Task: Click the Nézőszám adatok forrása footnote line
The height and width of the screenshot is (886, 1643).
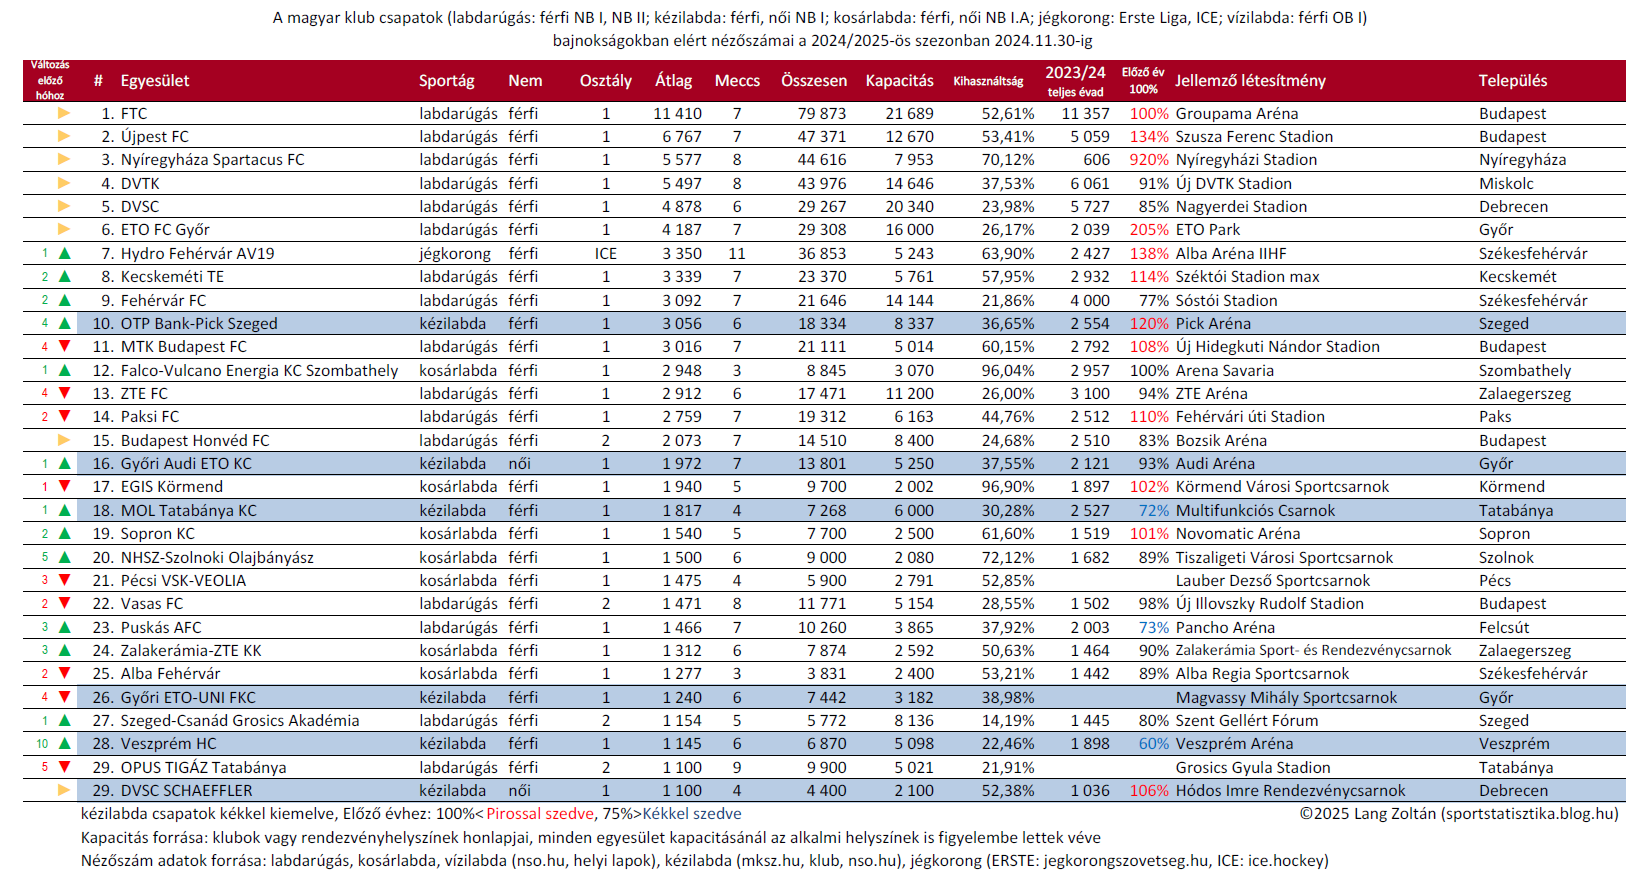Action: [x=704, y=860]
